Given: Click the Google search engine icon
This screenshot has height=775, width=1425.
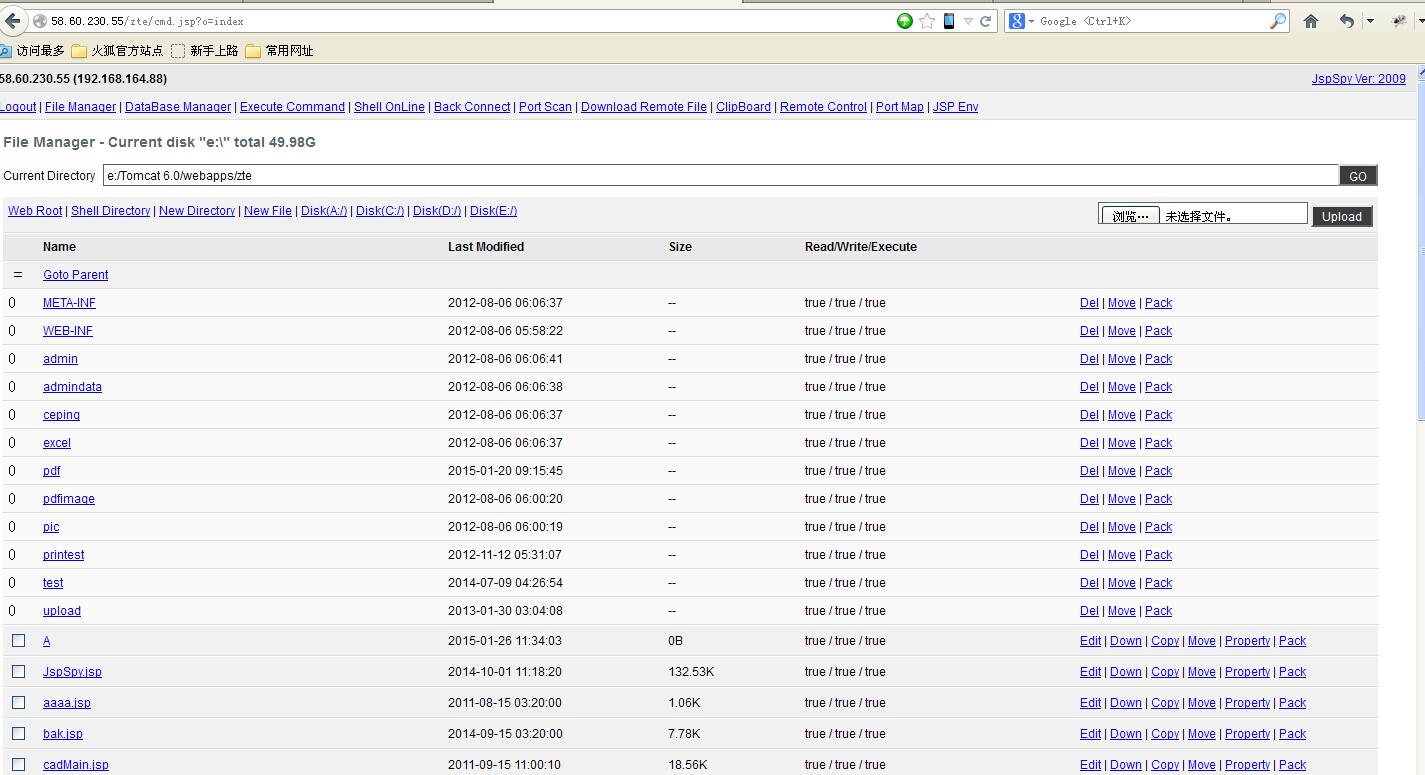Looking at the screenshot, I should (x=1016, y=21).
